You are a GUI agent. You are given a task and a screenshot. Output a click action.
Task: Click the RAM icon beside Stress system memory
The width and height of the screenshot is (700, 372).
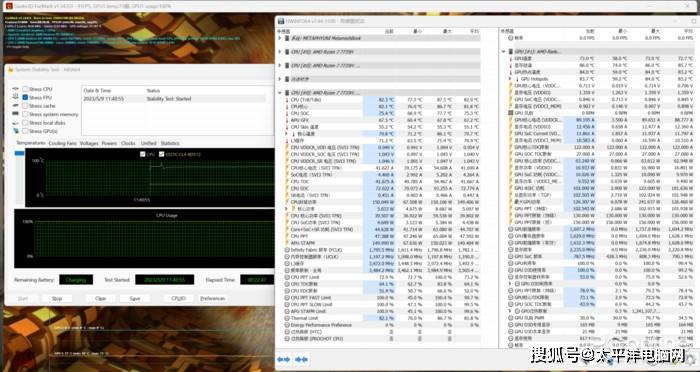16,114
